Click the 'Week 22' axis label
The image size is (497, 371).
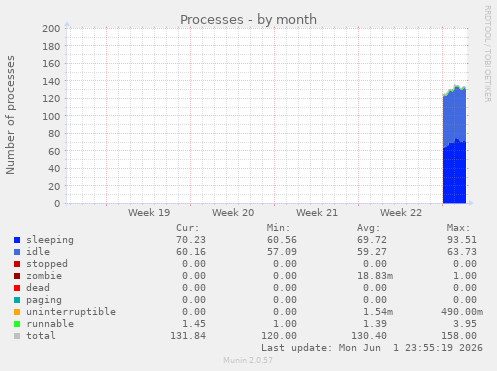point(401,213)
